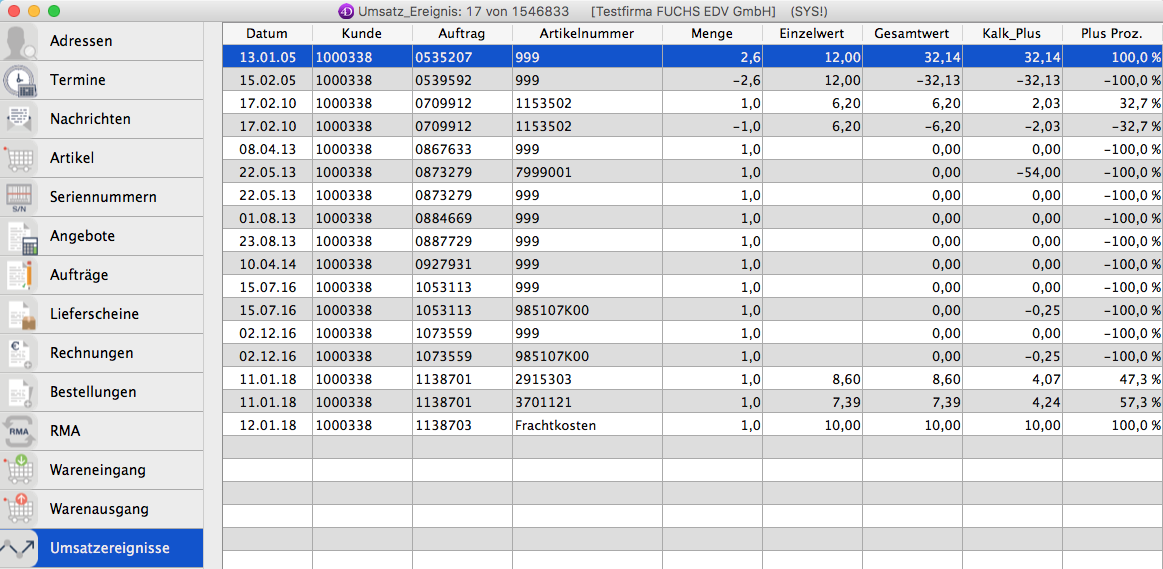Click the Plus Proz. column header
The image size is (1163, 569).
click(x=1111, y=33)
